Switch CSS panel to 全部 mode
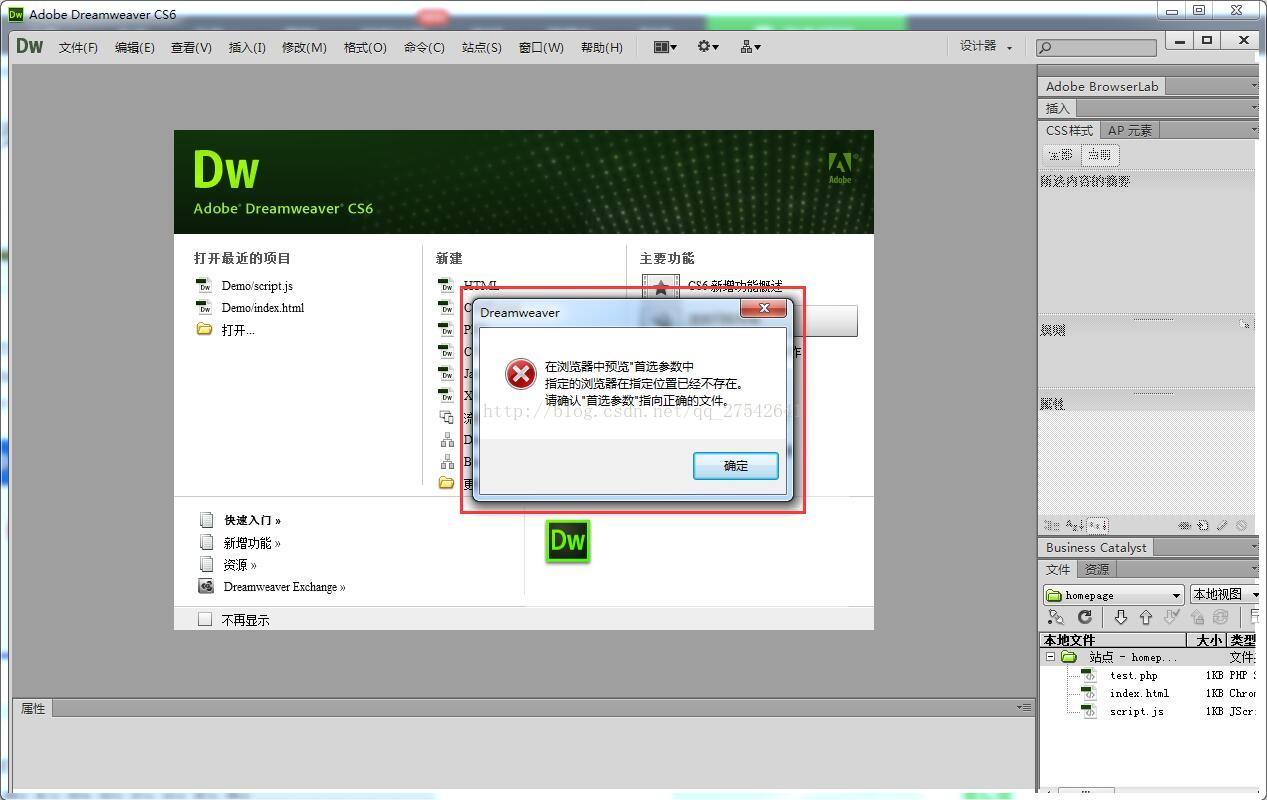1267x800 pixels. click(x=1060, y=155)
